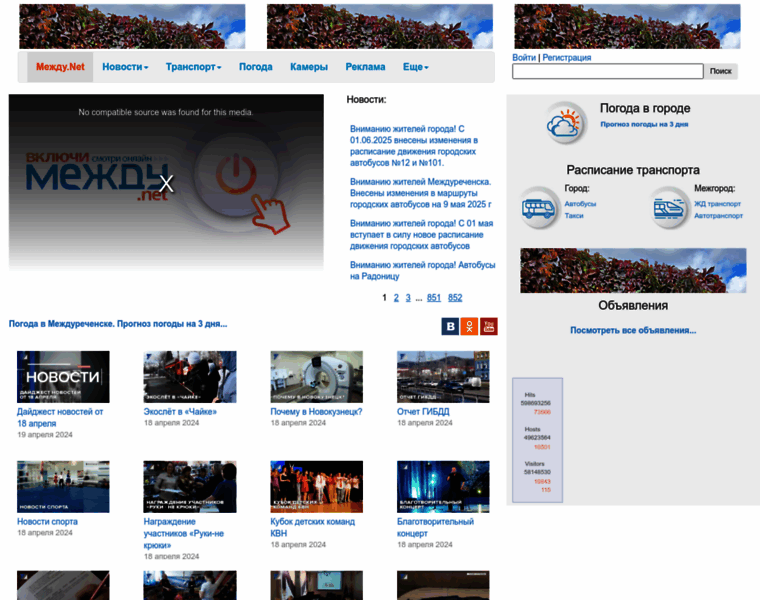Go to news page 2

pos(396,298)
